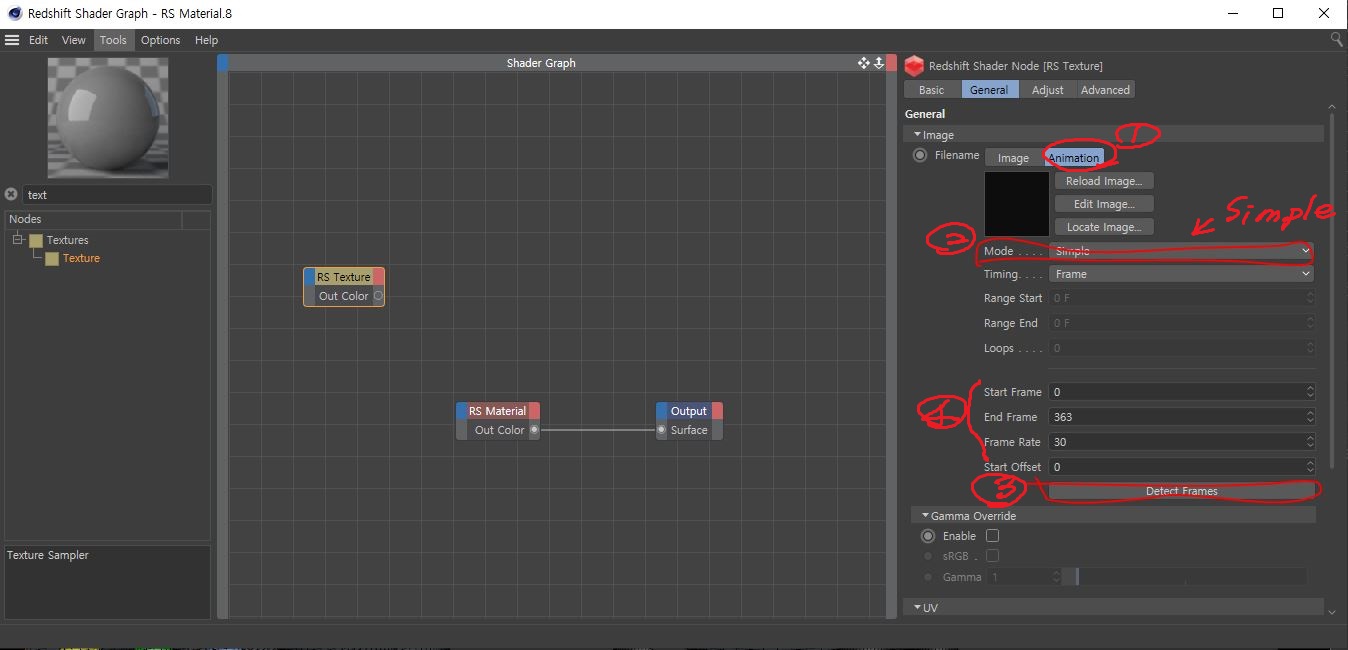Select the Animation filename tab
Image resolution: width=1348 pixels, height=650 pixels.
coord(1074,158)
